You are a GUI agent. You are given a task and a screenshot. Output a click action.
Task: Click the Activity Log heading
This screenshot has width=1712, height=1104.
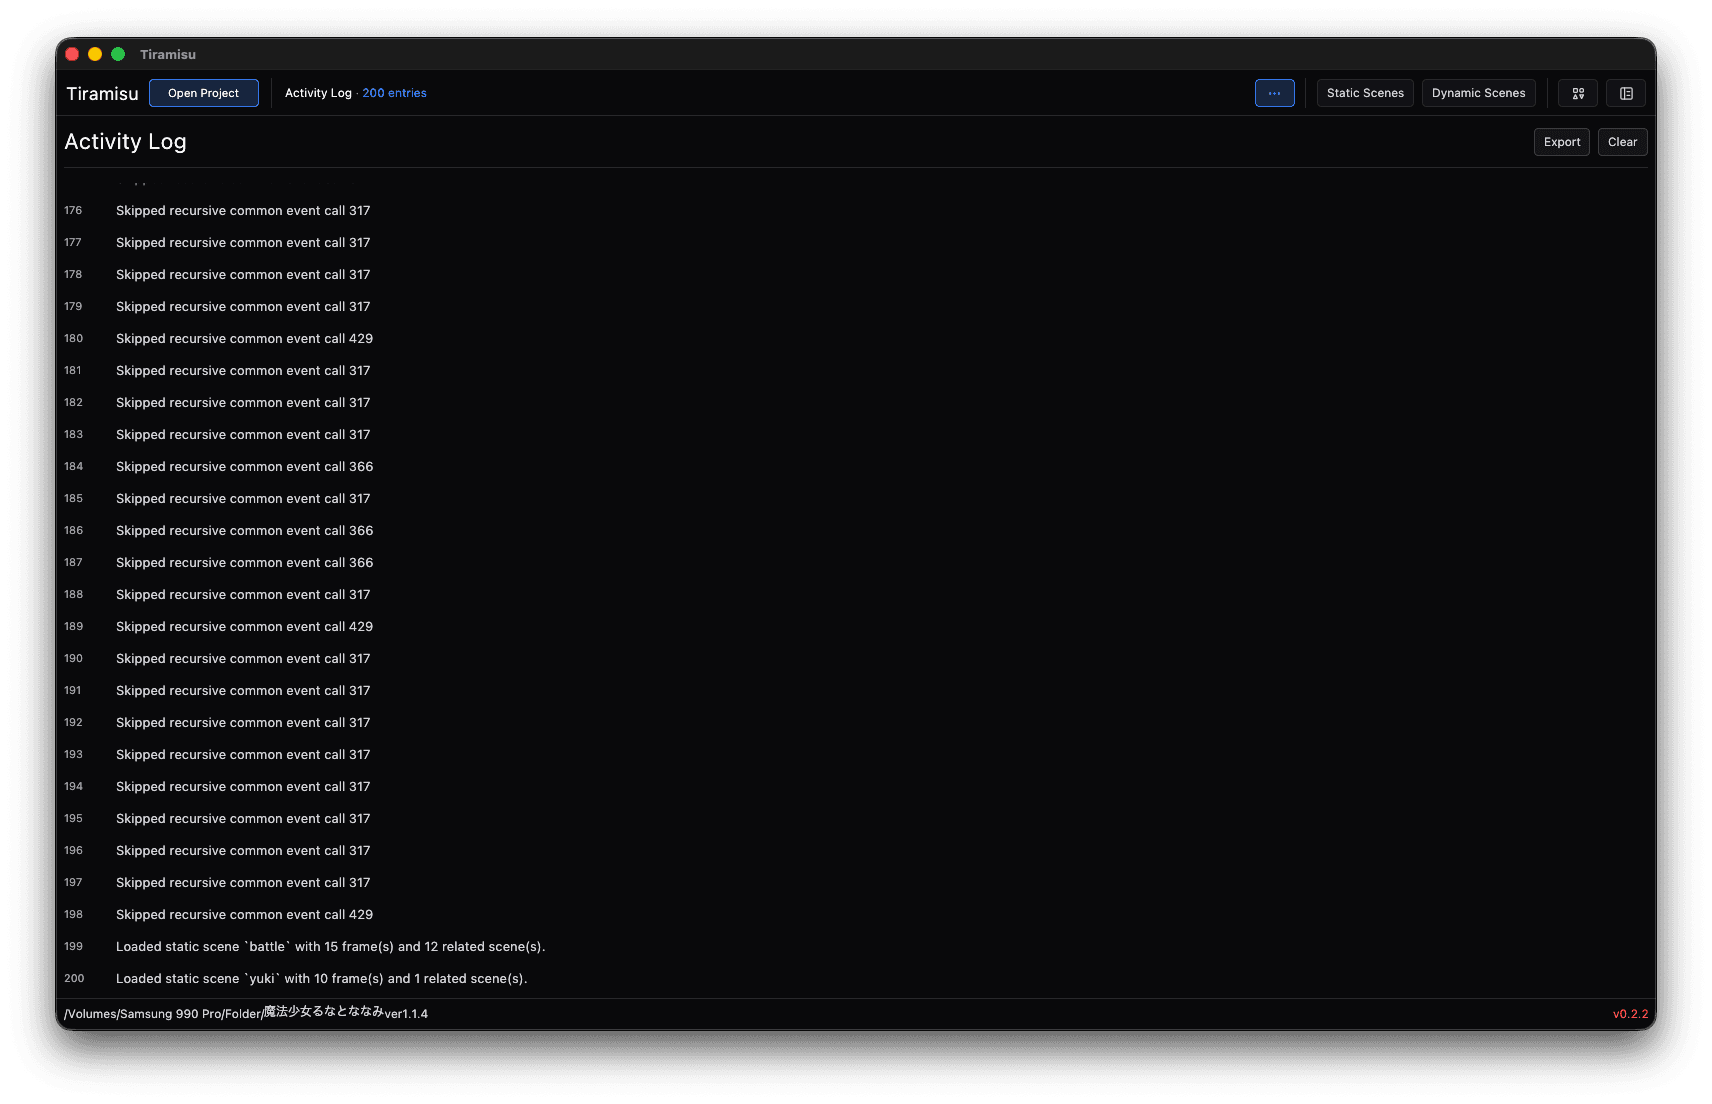coord(125,142)
